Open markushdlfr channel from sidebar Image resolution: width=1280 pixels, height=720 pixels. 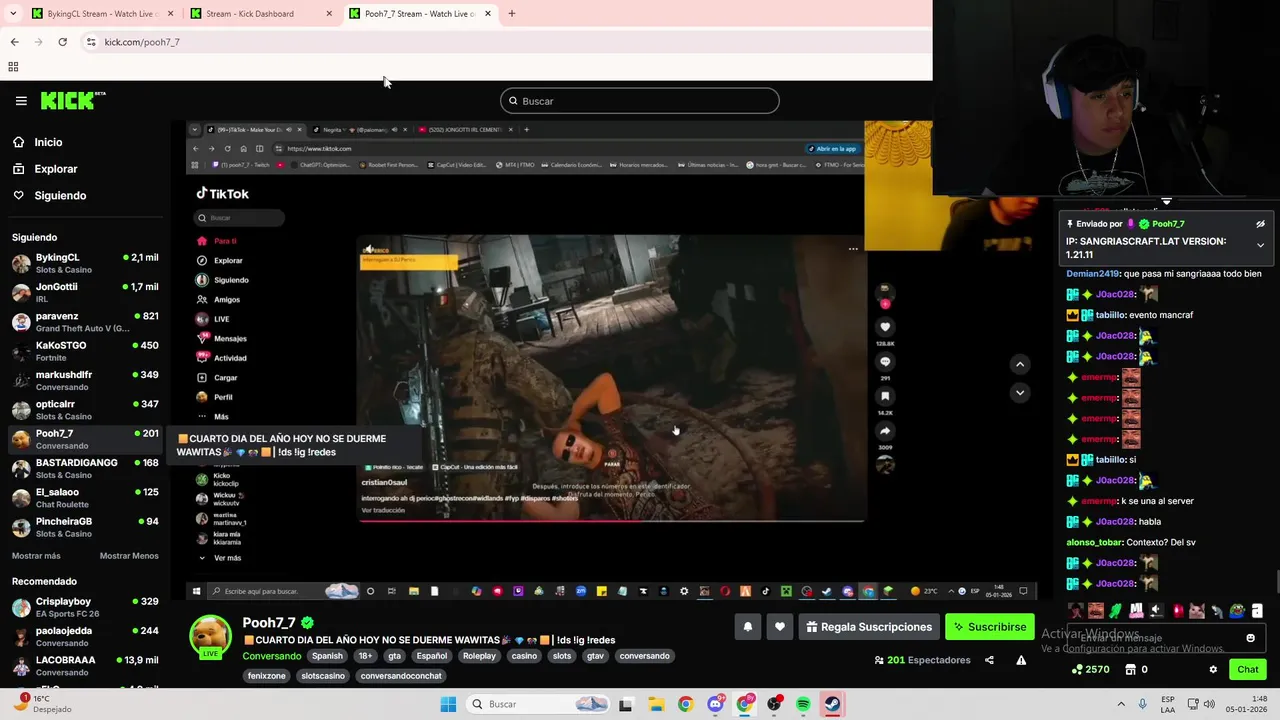point(85,380)
